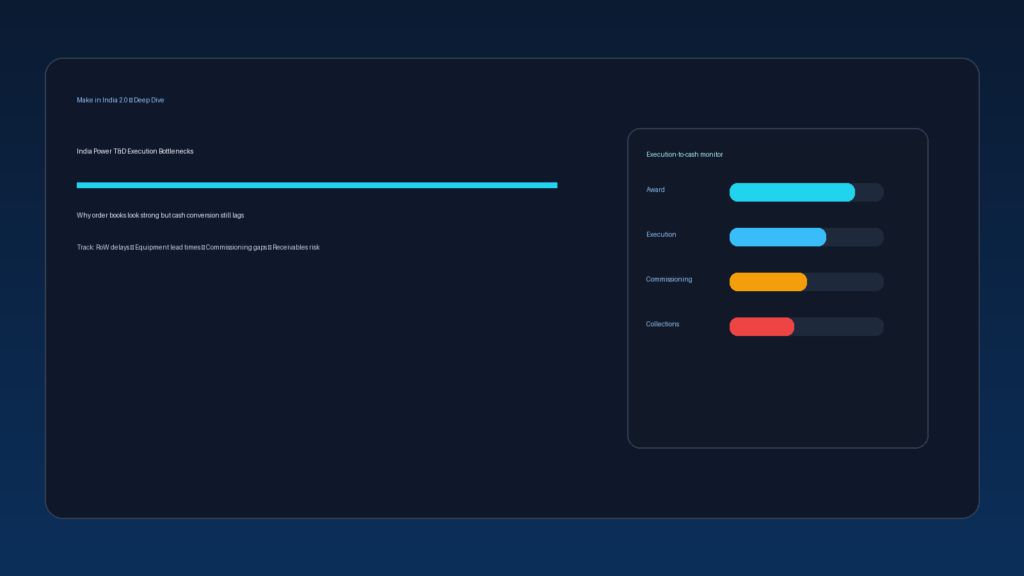
Task: Click the cyan filled Award progress bar
Action: point(791,192)
